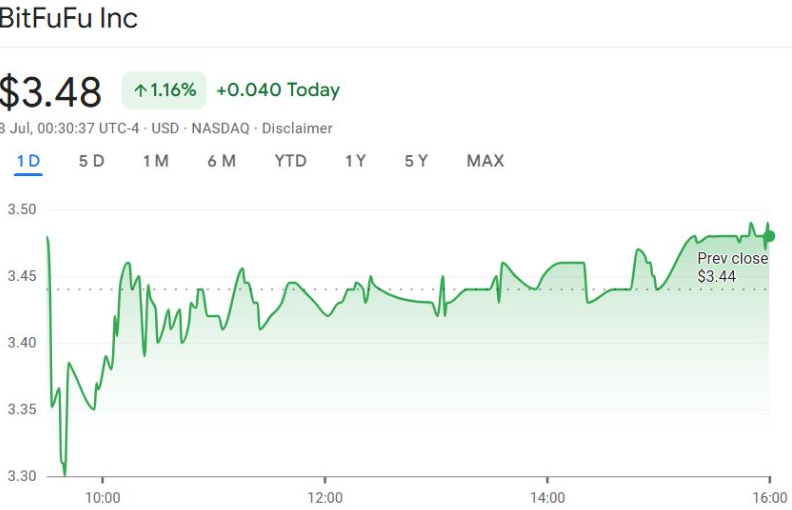Click the Prev close $3.44 label
This screenshot has height=510, width=792.
[x=732, y=267]
